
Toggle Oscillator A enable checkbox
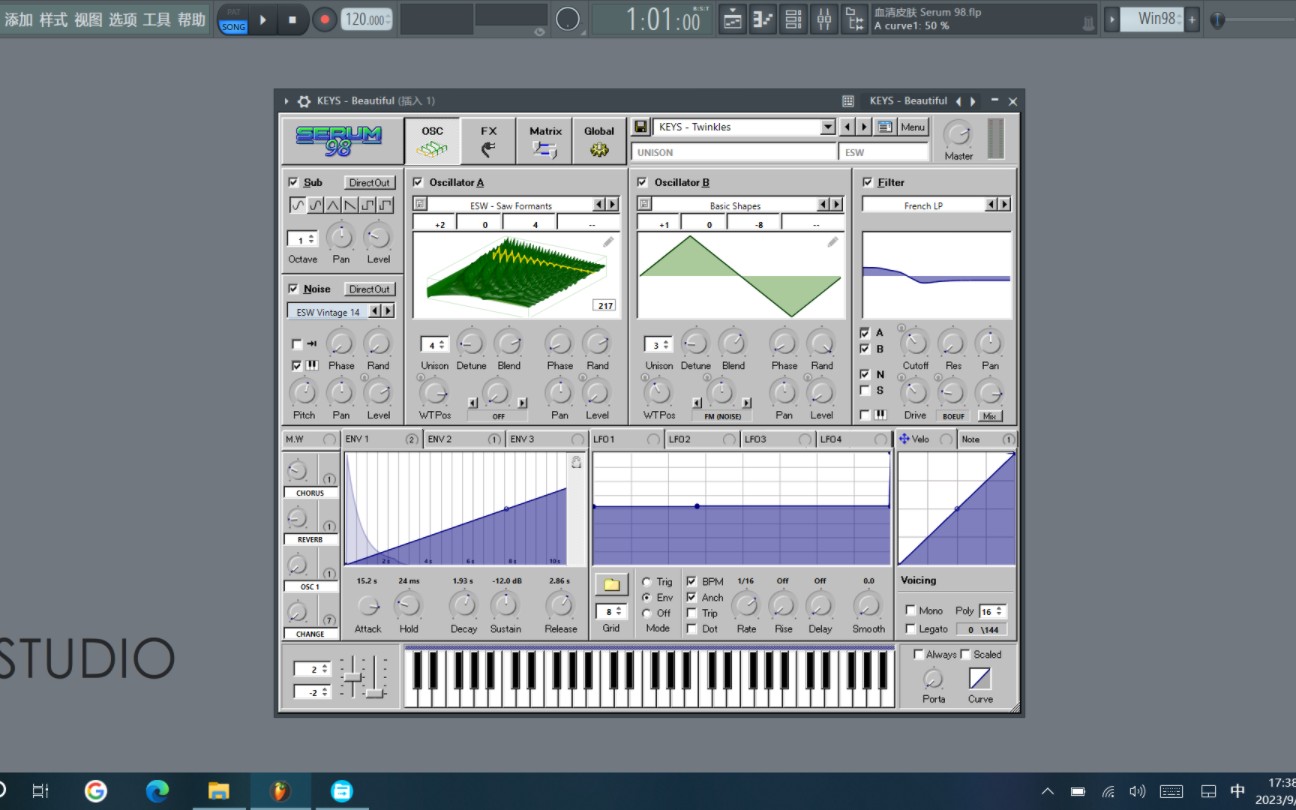(x=418, y=182)
